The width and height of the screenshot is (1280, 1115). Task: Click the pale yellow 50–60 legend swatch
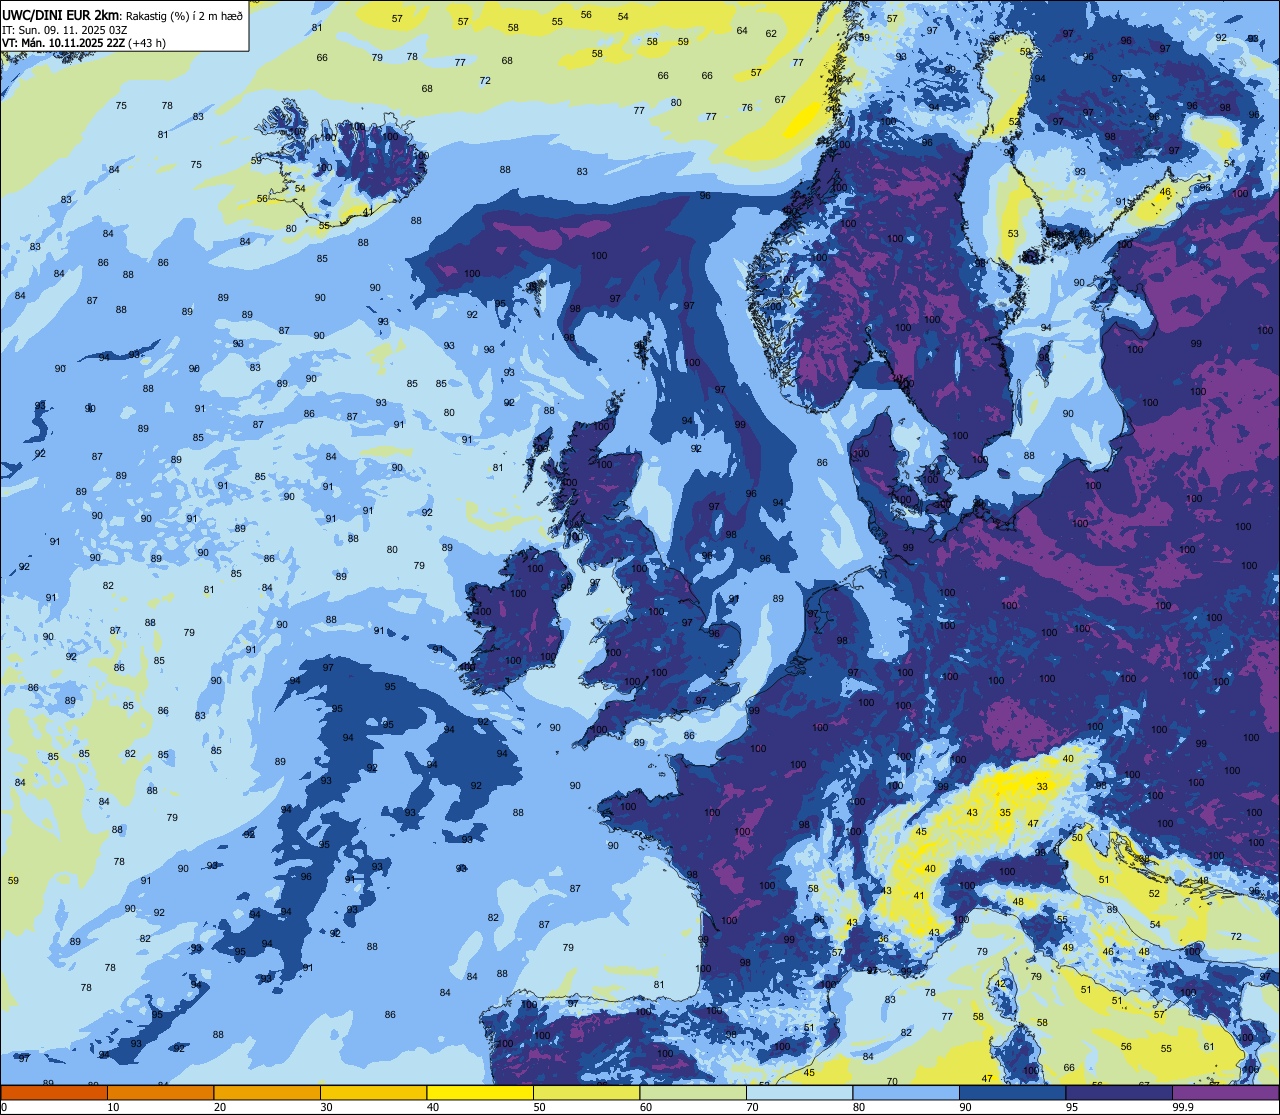[x=586, y=1092]
